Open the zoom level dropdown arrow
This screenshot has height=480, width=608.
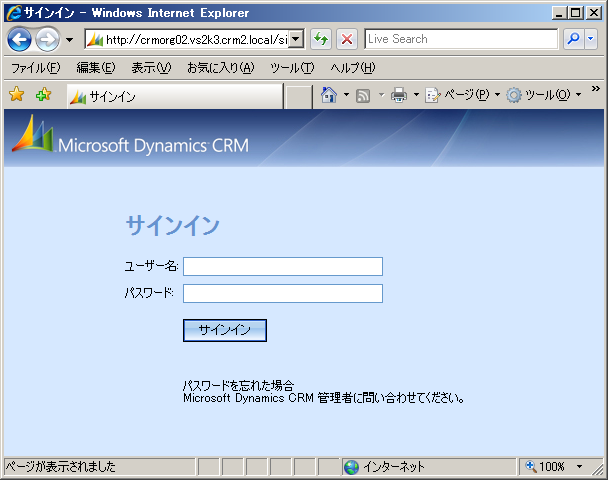click(x=579, y=466)
